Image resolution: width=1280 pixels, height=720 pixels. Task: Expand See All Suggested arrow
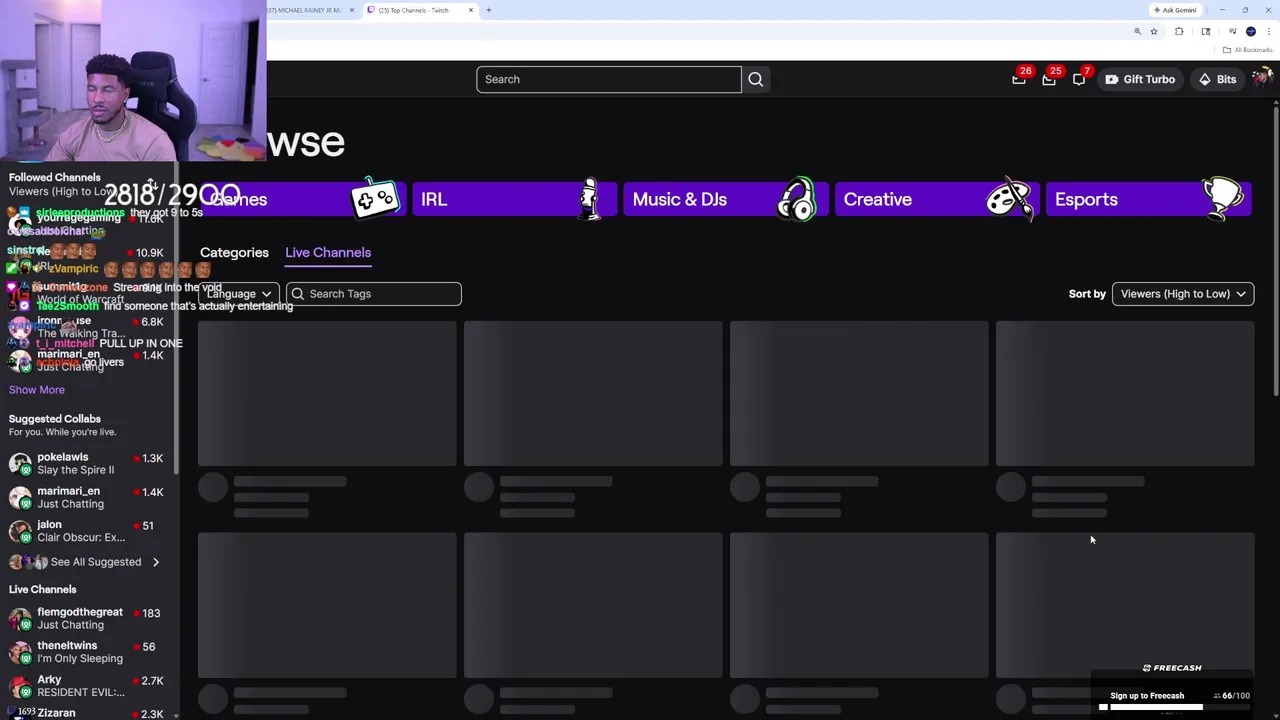pos(155,562)
